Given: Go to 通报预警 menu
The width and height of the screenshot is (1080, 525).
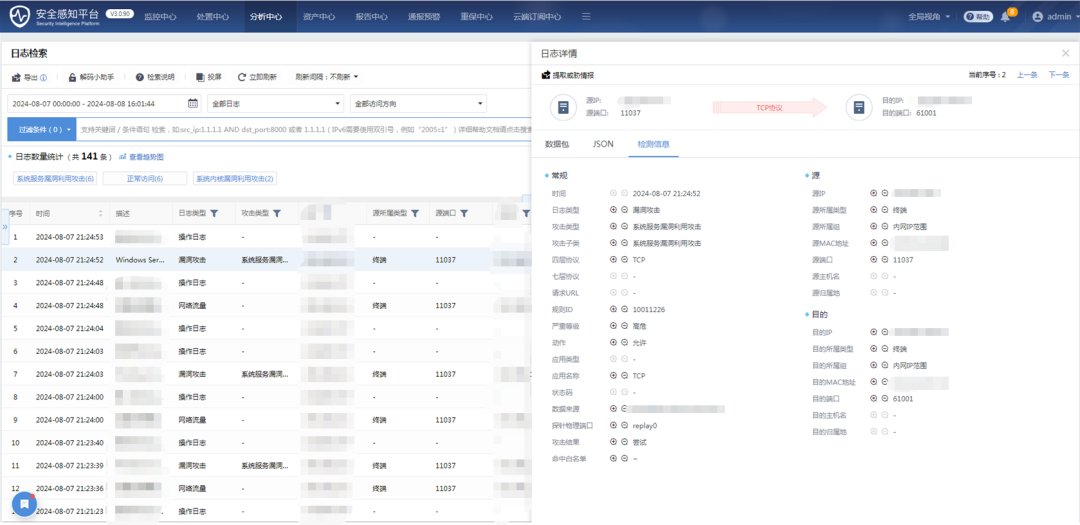Looking at the screenshot, I should [x=424, y=17].
